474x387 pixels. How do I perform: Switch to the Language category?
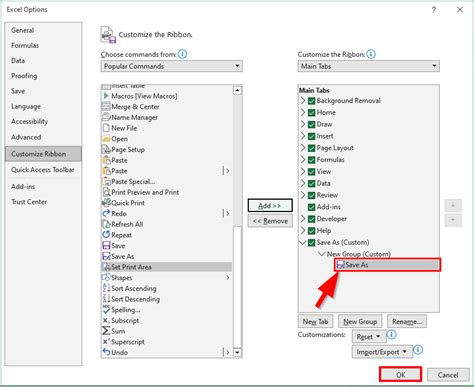[26, 106]
